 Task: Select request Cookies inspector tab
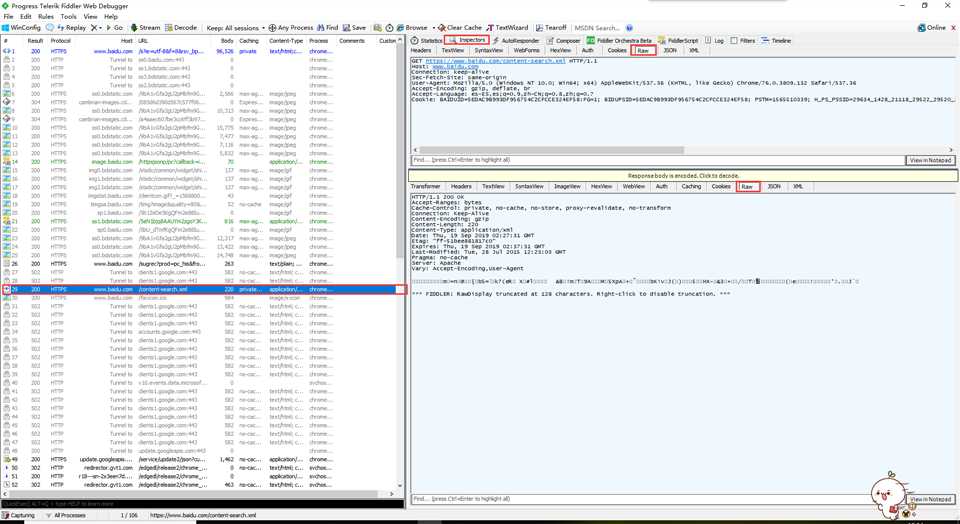click(x=617, y=50)
